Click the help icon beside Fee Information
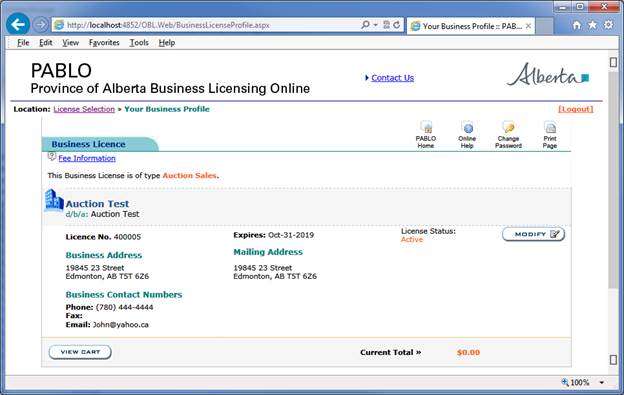 51,156
